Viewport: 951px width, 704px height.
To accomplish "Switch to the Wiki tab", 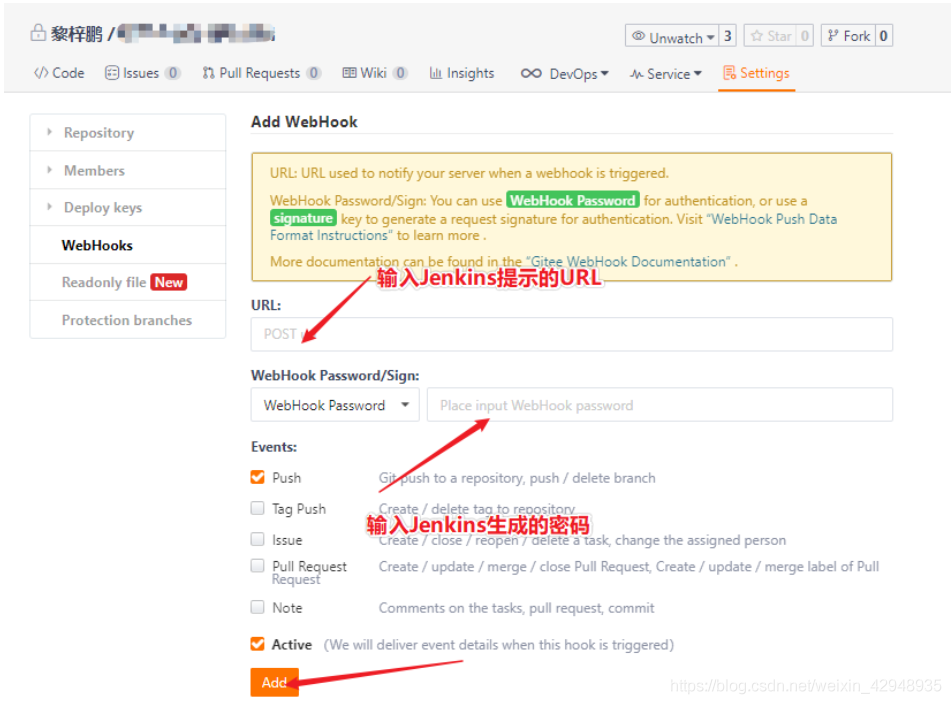I will click(375, 73).
